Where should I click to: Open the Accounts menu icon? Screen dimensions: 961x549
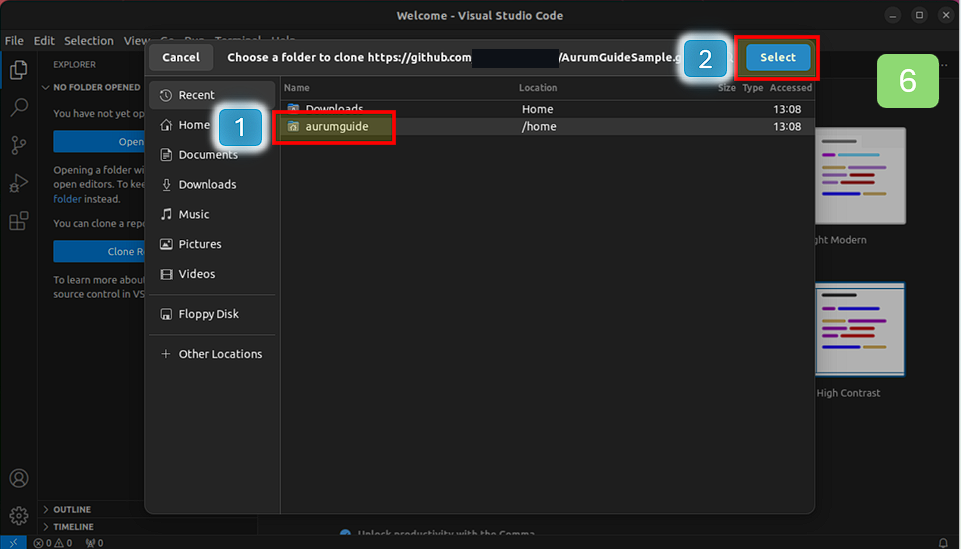click(x=18, y=478)
